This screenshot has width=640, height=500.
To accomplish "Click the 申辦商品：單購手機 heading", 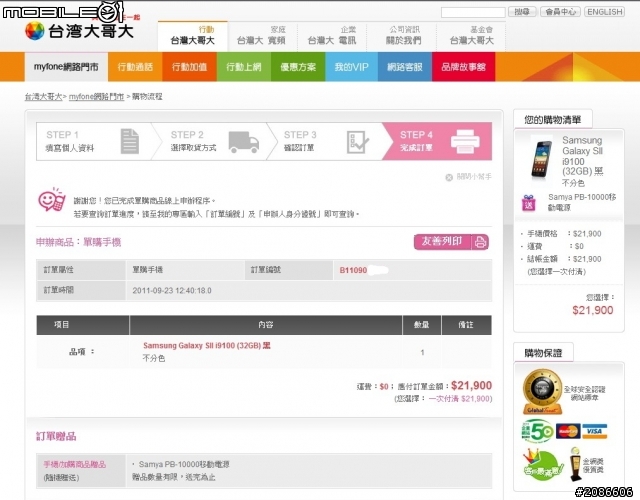I will 78,242.
